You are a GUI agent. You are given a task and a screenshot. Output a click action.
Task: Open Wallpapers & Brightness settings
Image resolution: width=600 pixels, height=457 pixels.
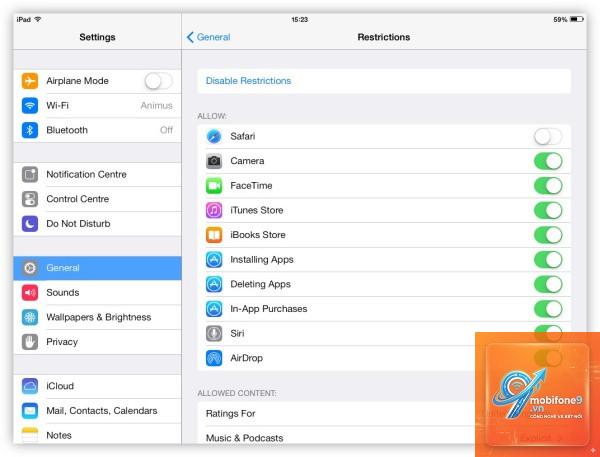97,317
